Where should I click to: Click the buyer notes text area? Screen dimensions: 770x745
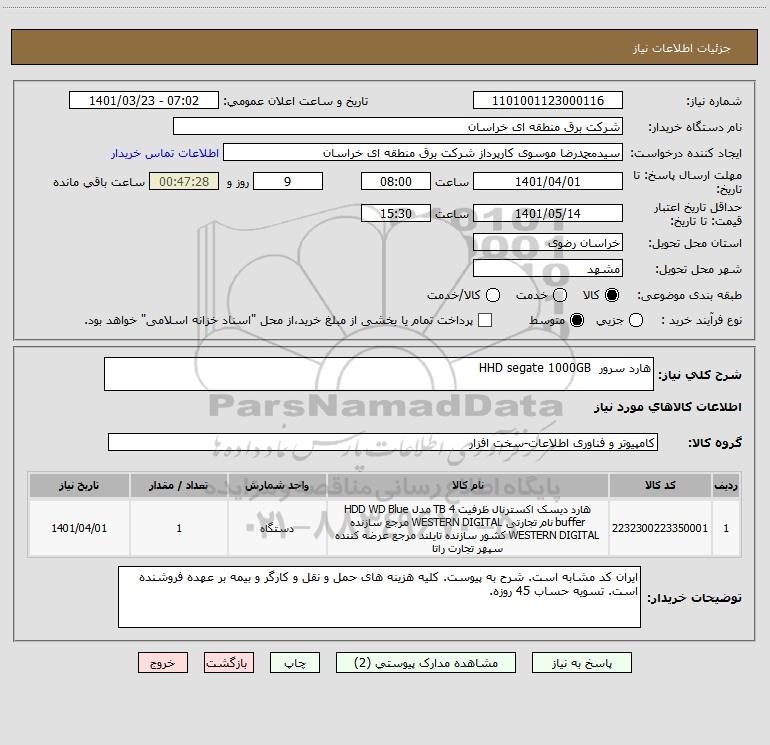point(379,597)
